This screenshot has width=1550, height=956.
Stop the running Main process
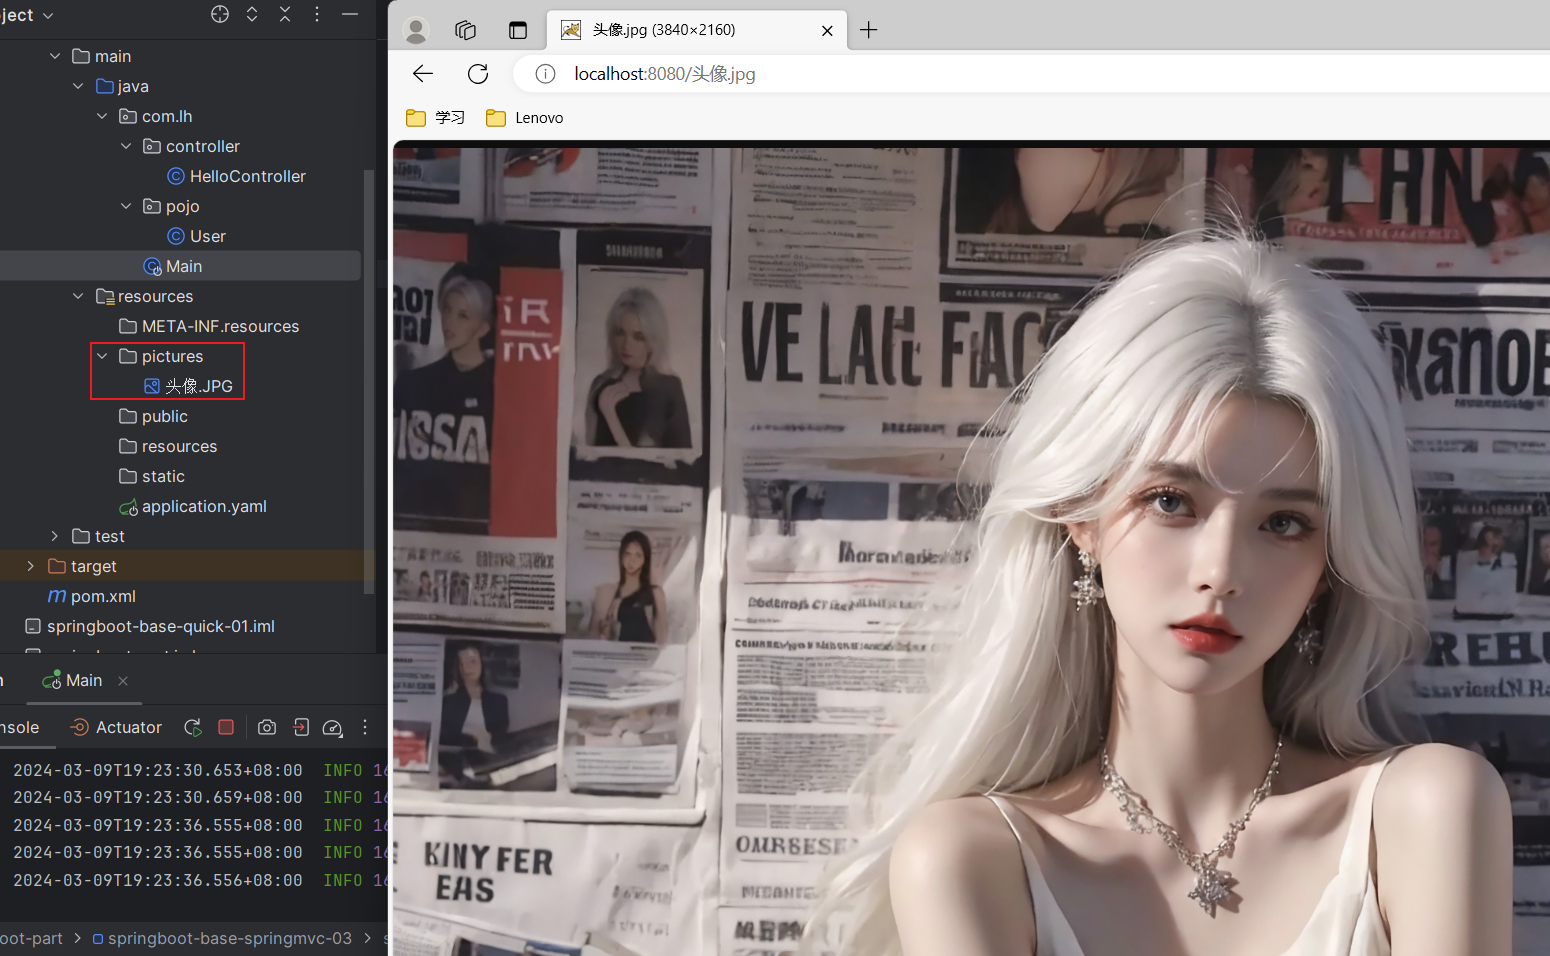(226, 727)
